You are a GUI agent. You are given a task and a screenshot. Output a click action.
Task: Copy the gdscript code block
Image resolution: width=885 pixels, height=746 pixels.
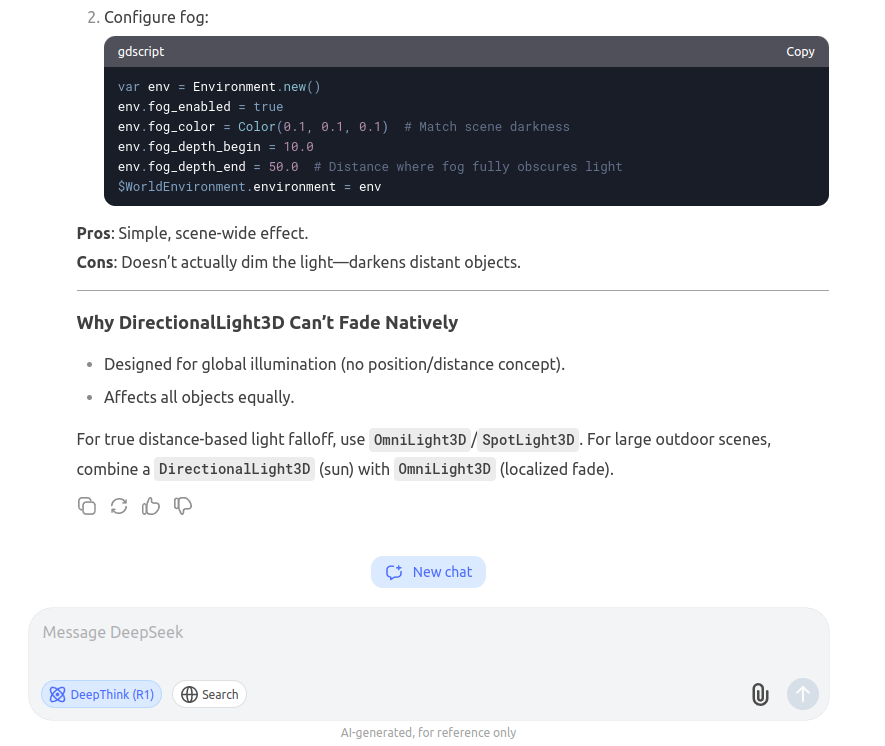[800, 52]
